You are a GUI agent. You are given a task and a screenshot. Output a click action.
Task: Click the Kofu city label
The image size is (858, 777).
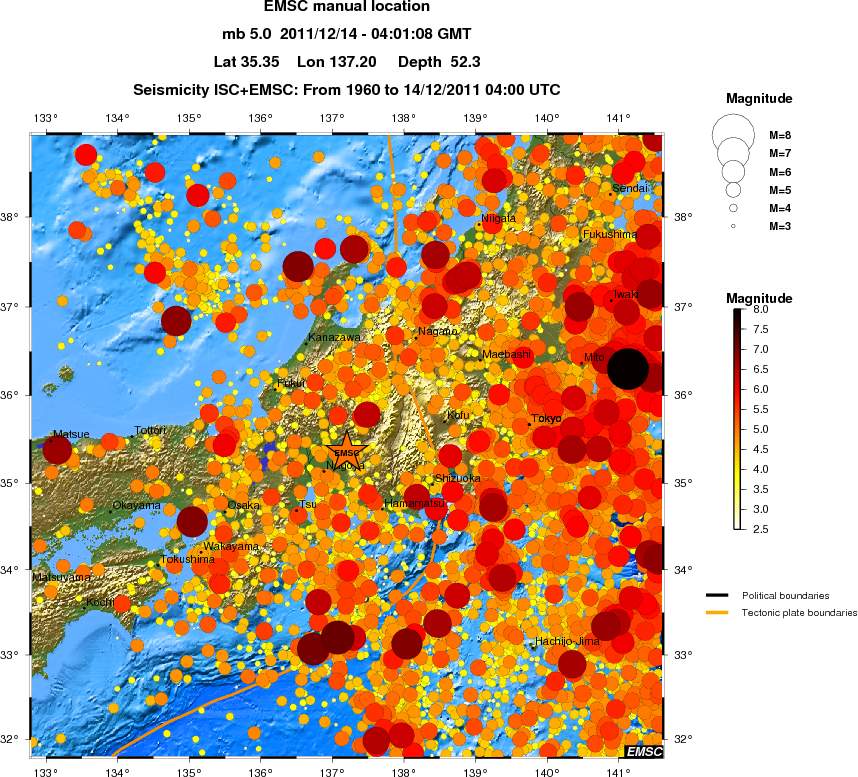click(x=458, y=415)
